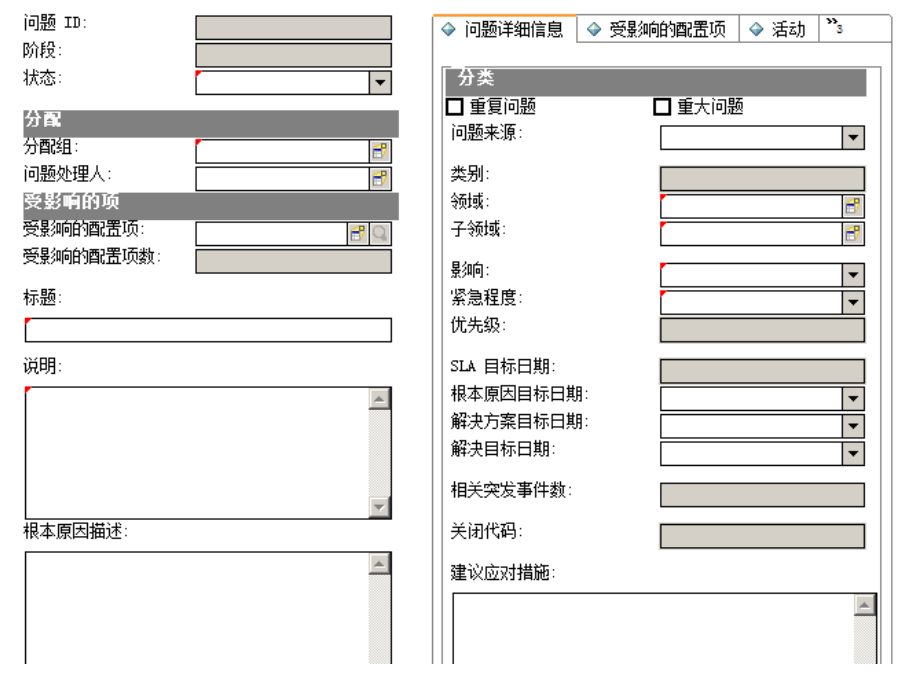Open the 根本原因目标日期 date picker dropdown
Viewport: 900px width, 680px height.
coord(853,399)
